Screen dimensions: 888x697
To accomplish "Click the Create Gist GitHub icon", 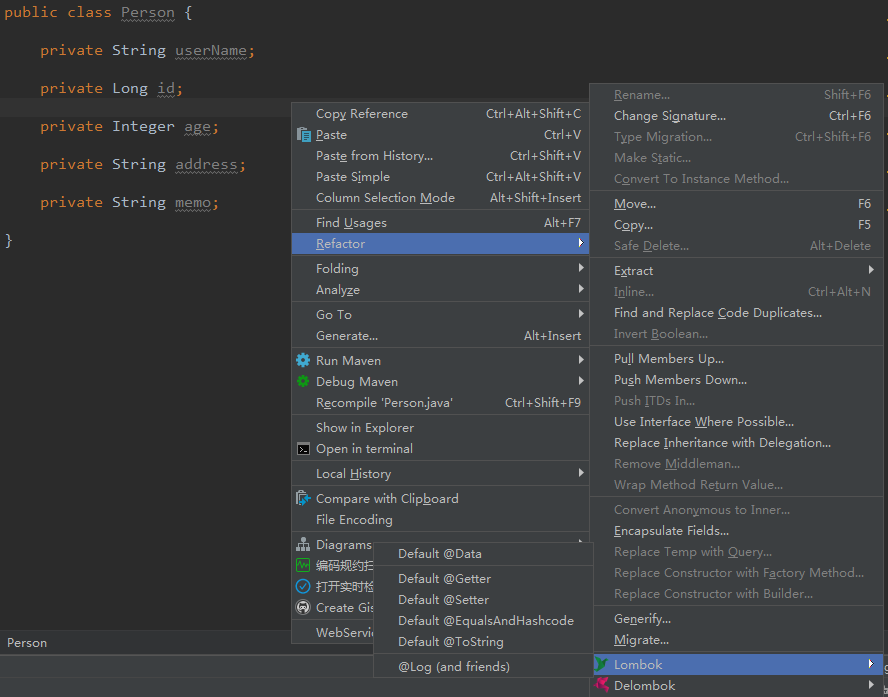I will coord(303,608).
